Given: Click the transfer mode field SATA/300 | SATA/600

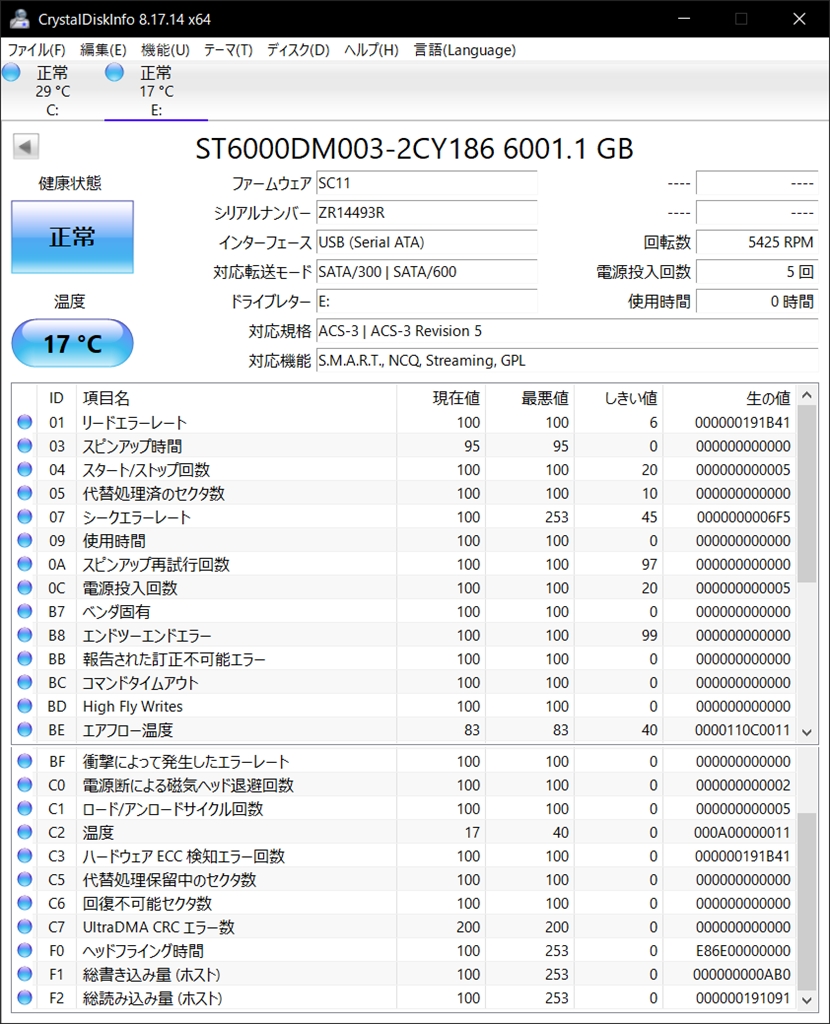Looking at the screenshot, I should (426, 272).
